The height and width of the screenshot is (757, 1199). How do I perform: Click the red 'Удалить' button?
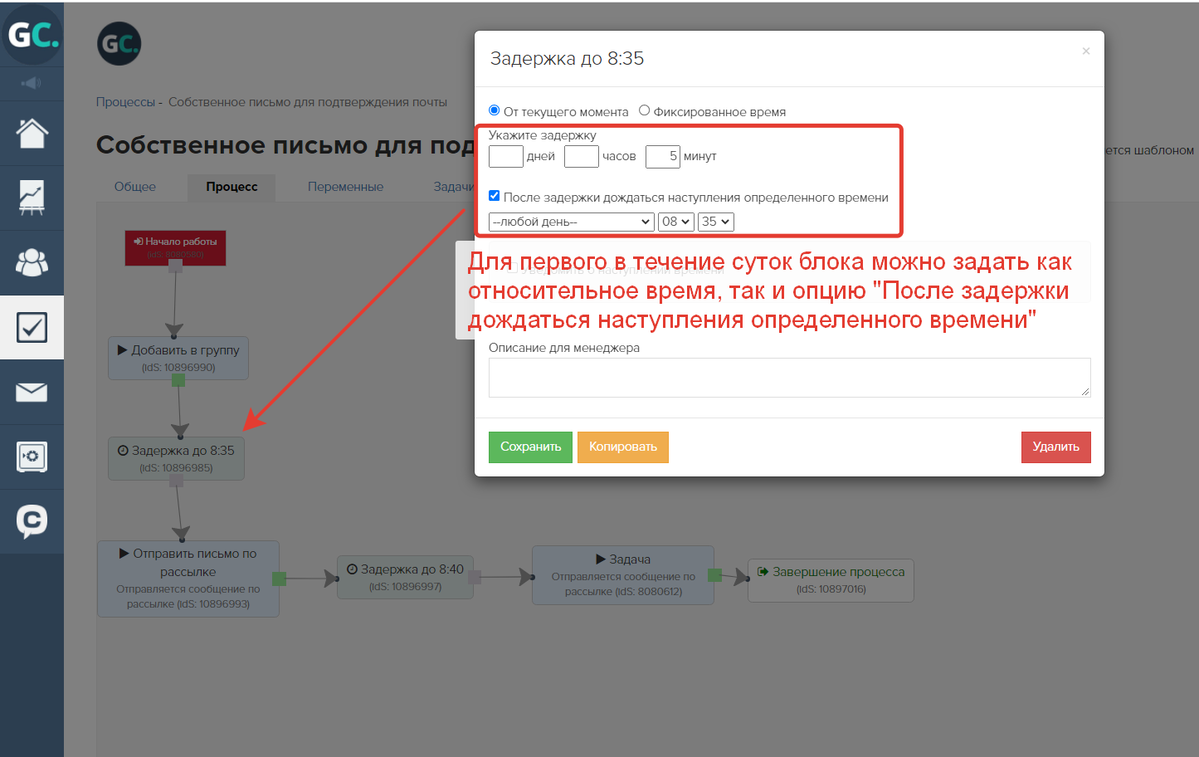click(x=1055, y=447)
